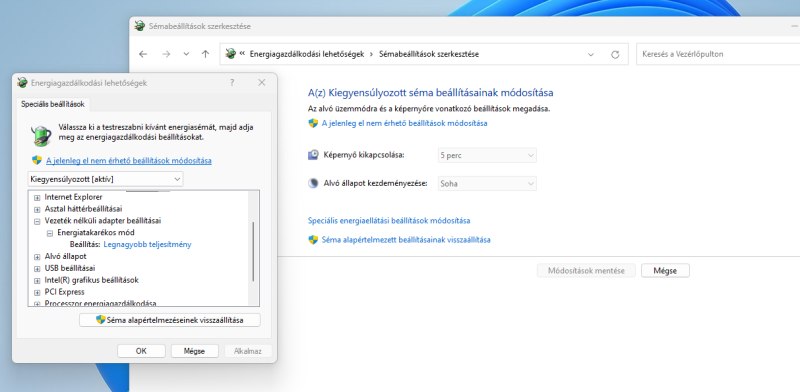This screenshot has height=392, width=800.
Task: Select Intel(R) grafikus beállítások tree item
Action: point(92,280)
